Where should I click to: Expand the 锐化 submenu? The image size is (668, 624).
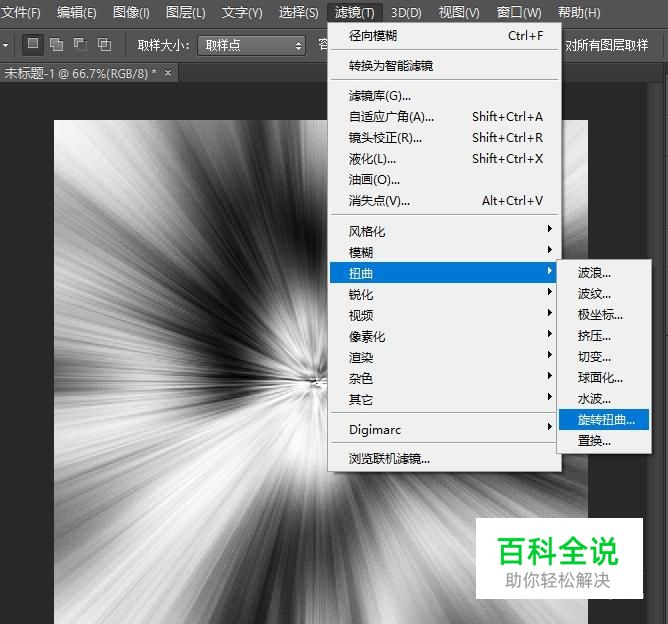pos(444,294)
